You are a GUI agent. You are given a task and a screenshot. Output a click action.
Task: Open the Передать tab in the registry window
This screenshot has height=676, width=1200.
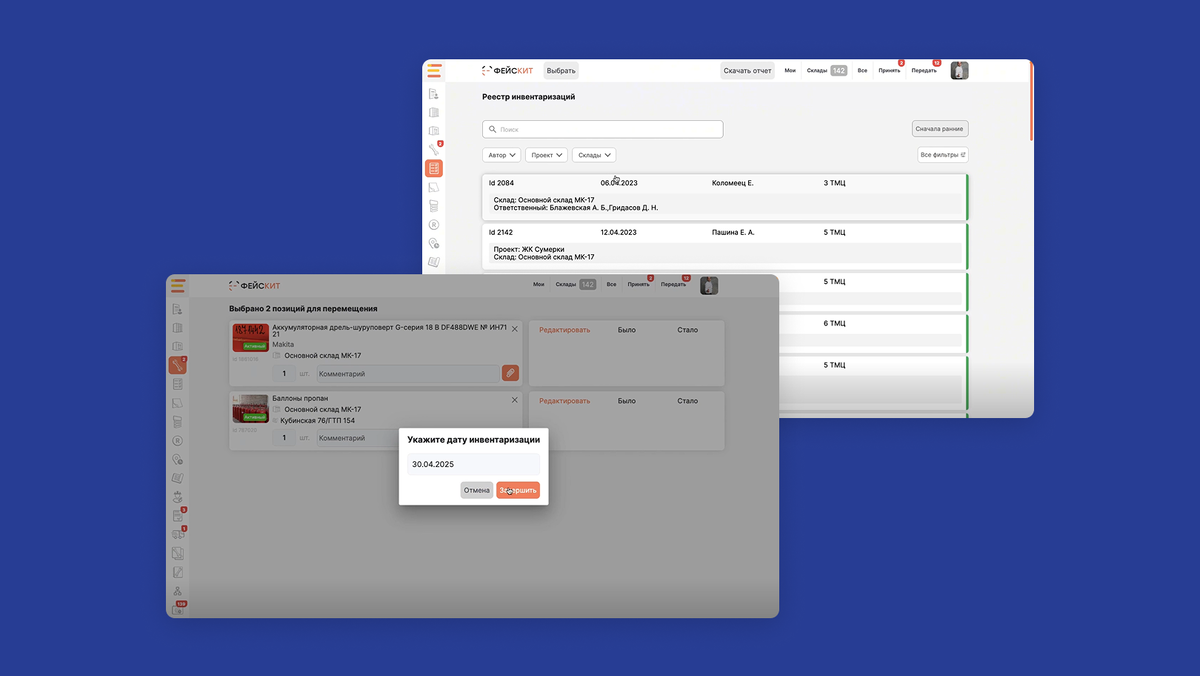click(924, 71)
